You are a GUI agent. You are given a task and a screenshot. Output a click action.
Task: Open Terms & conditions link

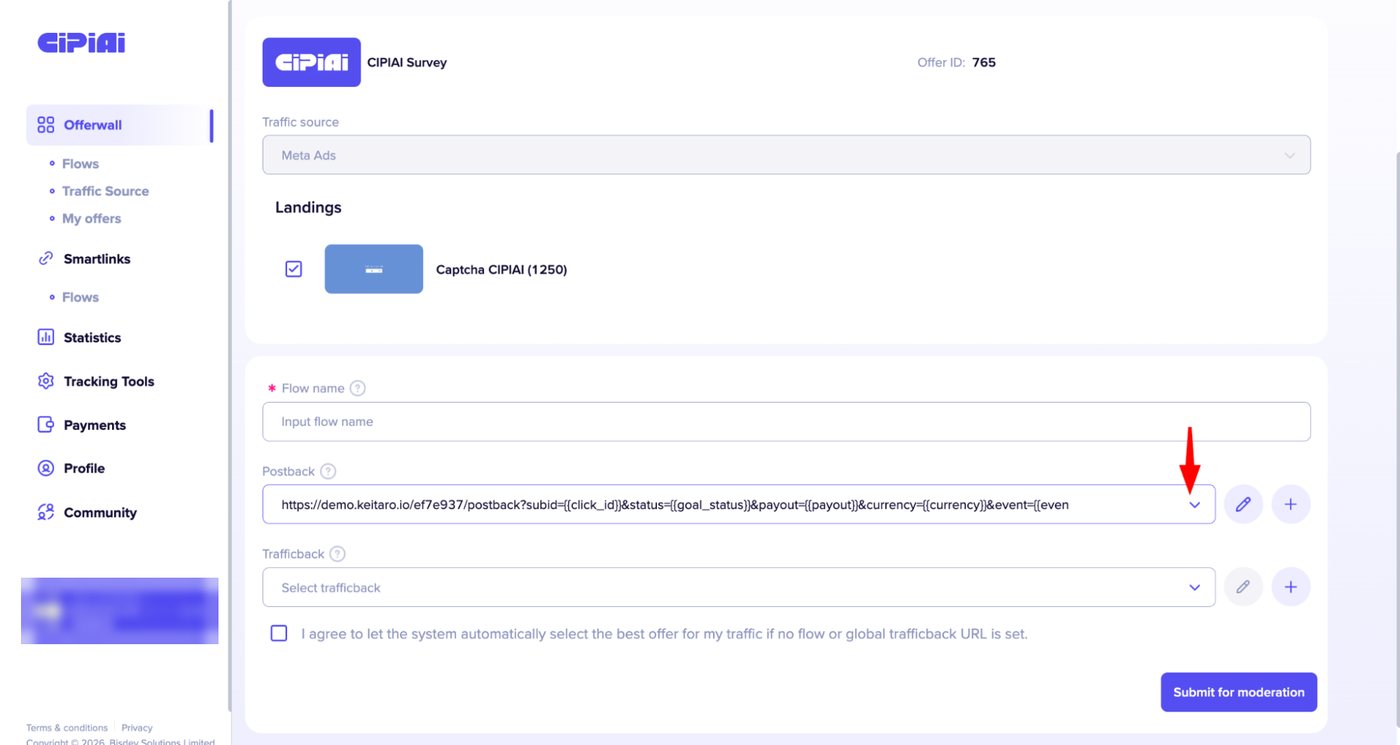(67, 728)
